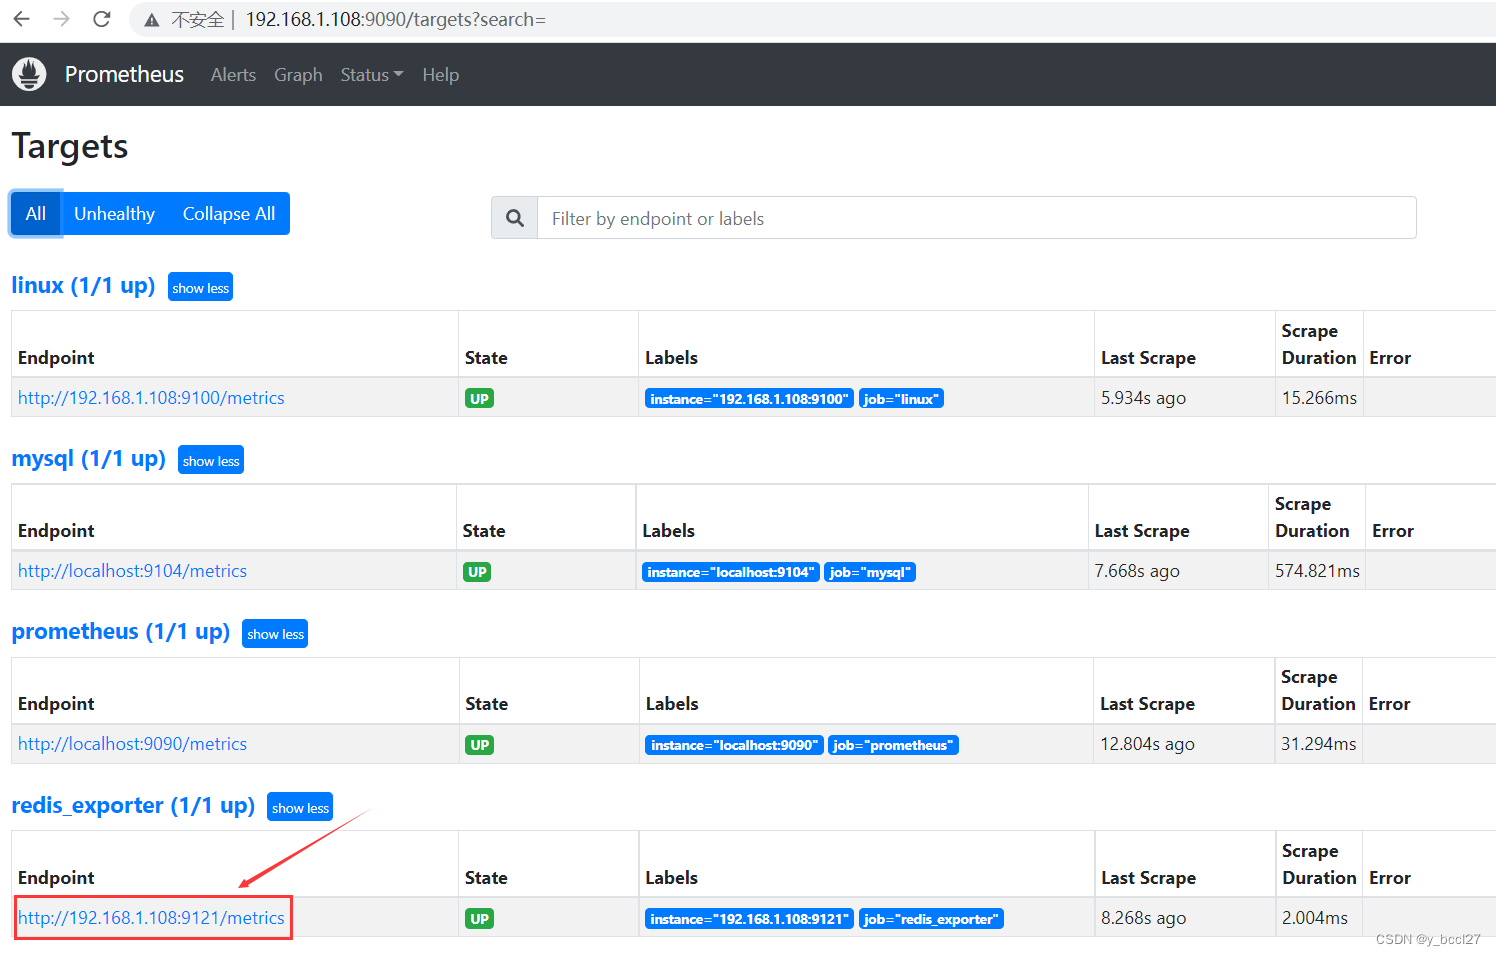Screen dimensions: 1496x956
Task: Click the Collapse All button
Action: pos(229,214)
